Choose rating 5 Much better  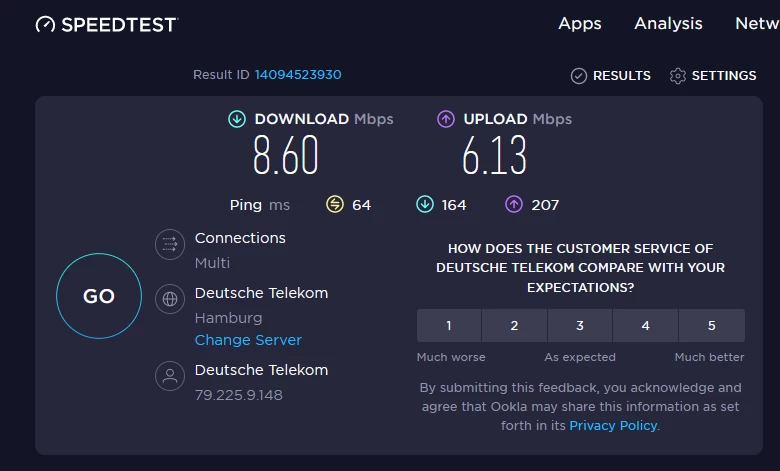click(x=711, y=325)
